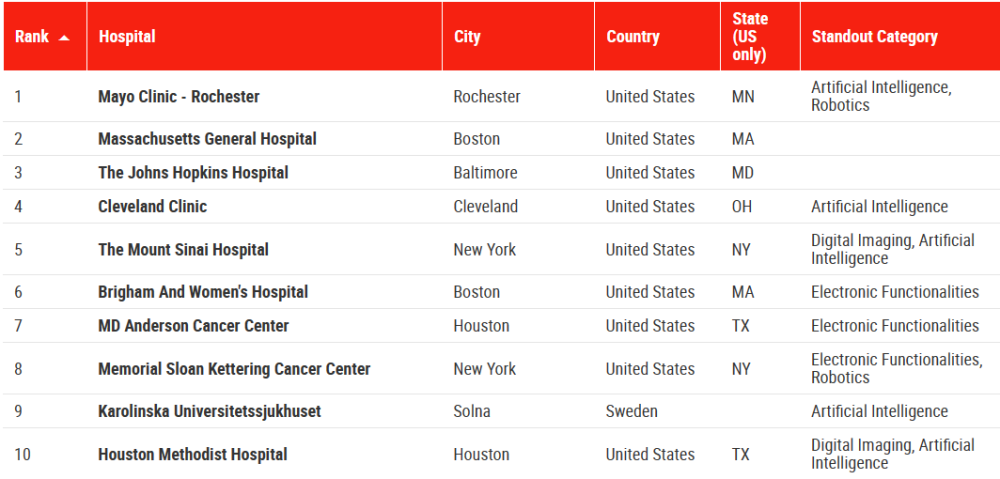Open Houston Methodist Hospital entry
1000x479 pixels.
pos(193,454)
